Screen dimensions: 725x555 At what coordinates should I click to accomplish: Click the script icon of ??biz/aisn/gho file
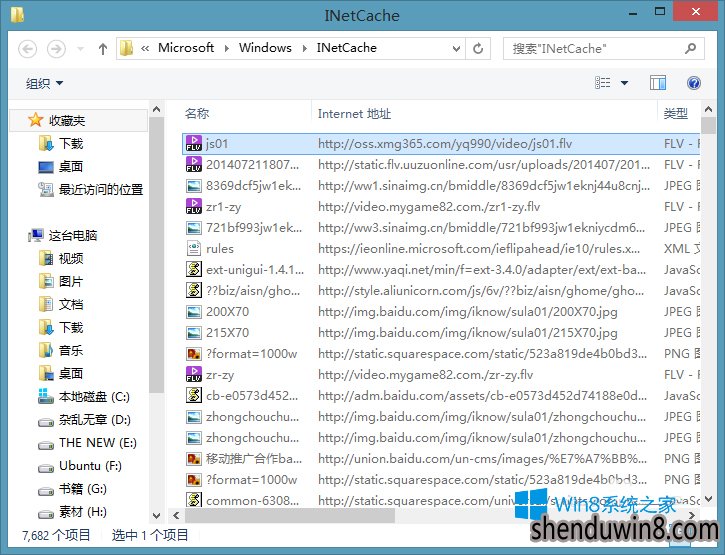(x=194, y=290)
